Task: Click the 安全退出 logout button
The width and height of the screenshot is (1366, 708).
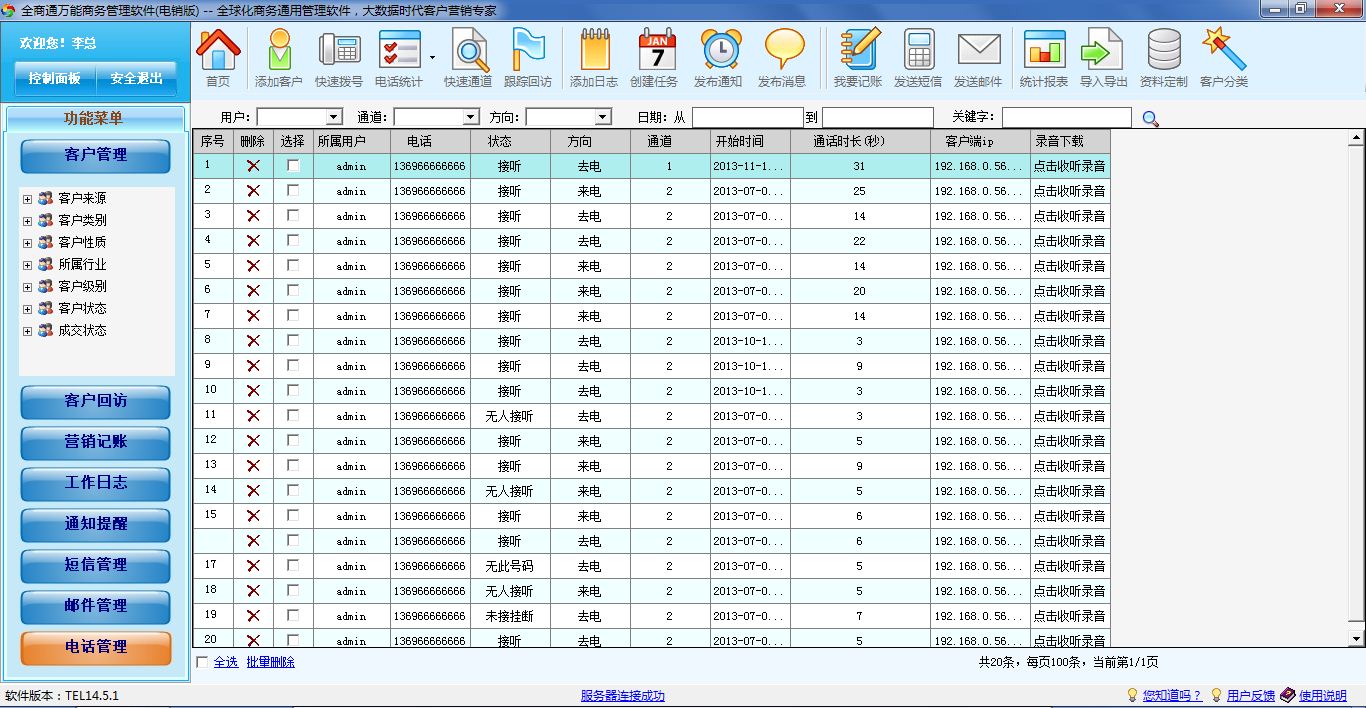Action: click(x=137, y=78)
